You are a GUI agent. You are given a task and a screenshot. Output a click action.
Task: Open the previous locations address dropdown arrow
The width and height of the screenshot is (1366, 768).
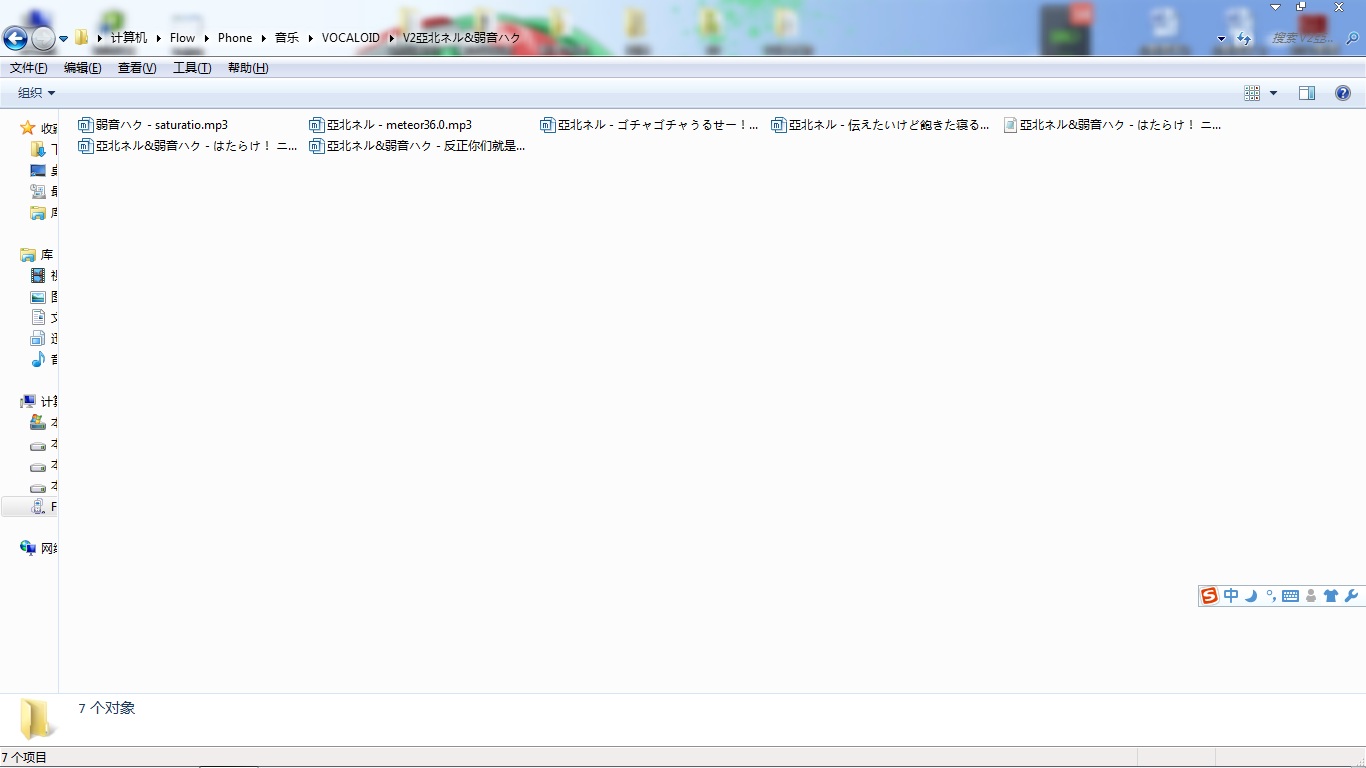(x=1221, y=39)
